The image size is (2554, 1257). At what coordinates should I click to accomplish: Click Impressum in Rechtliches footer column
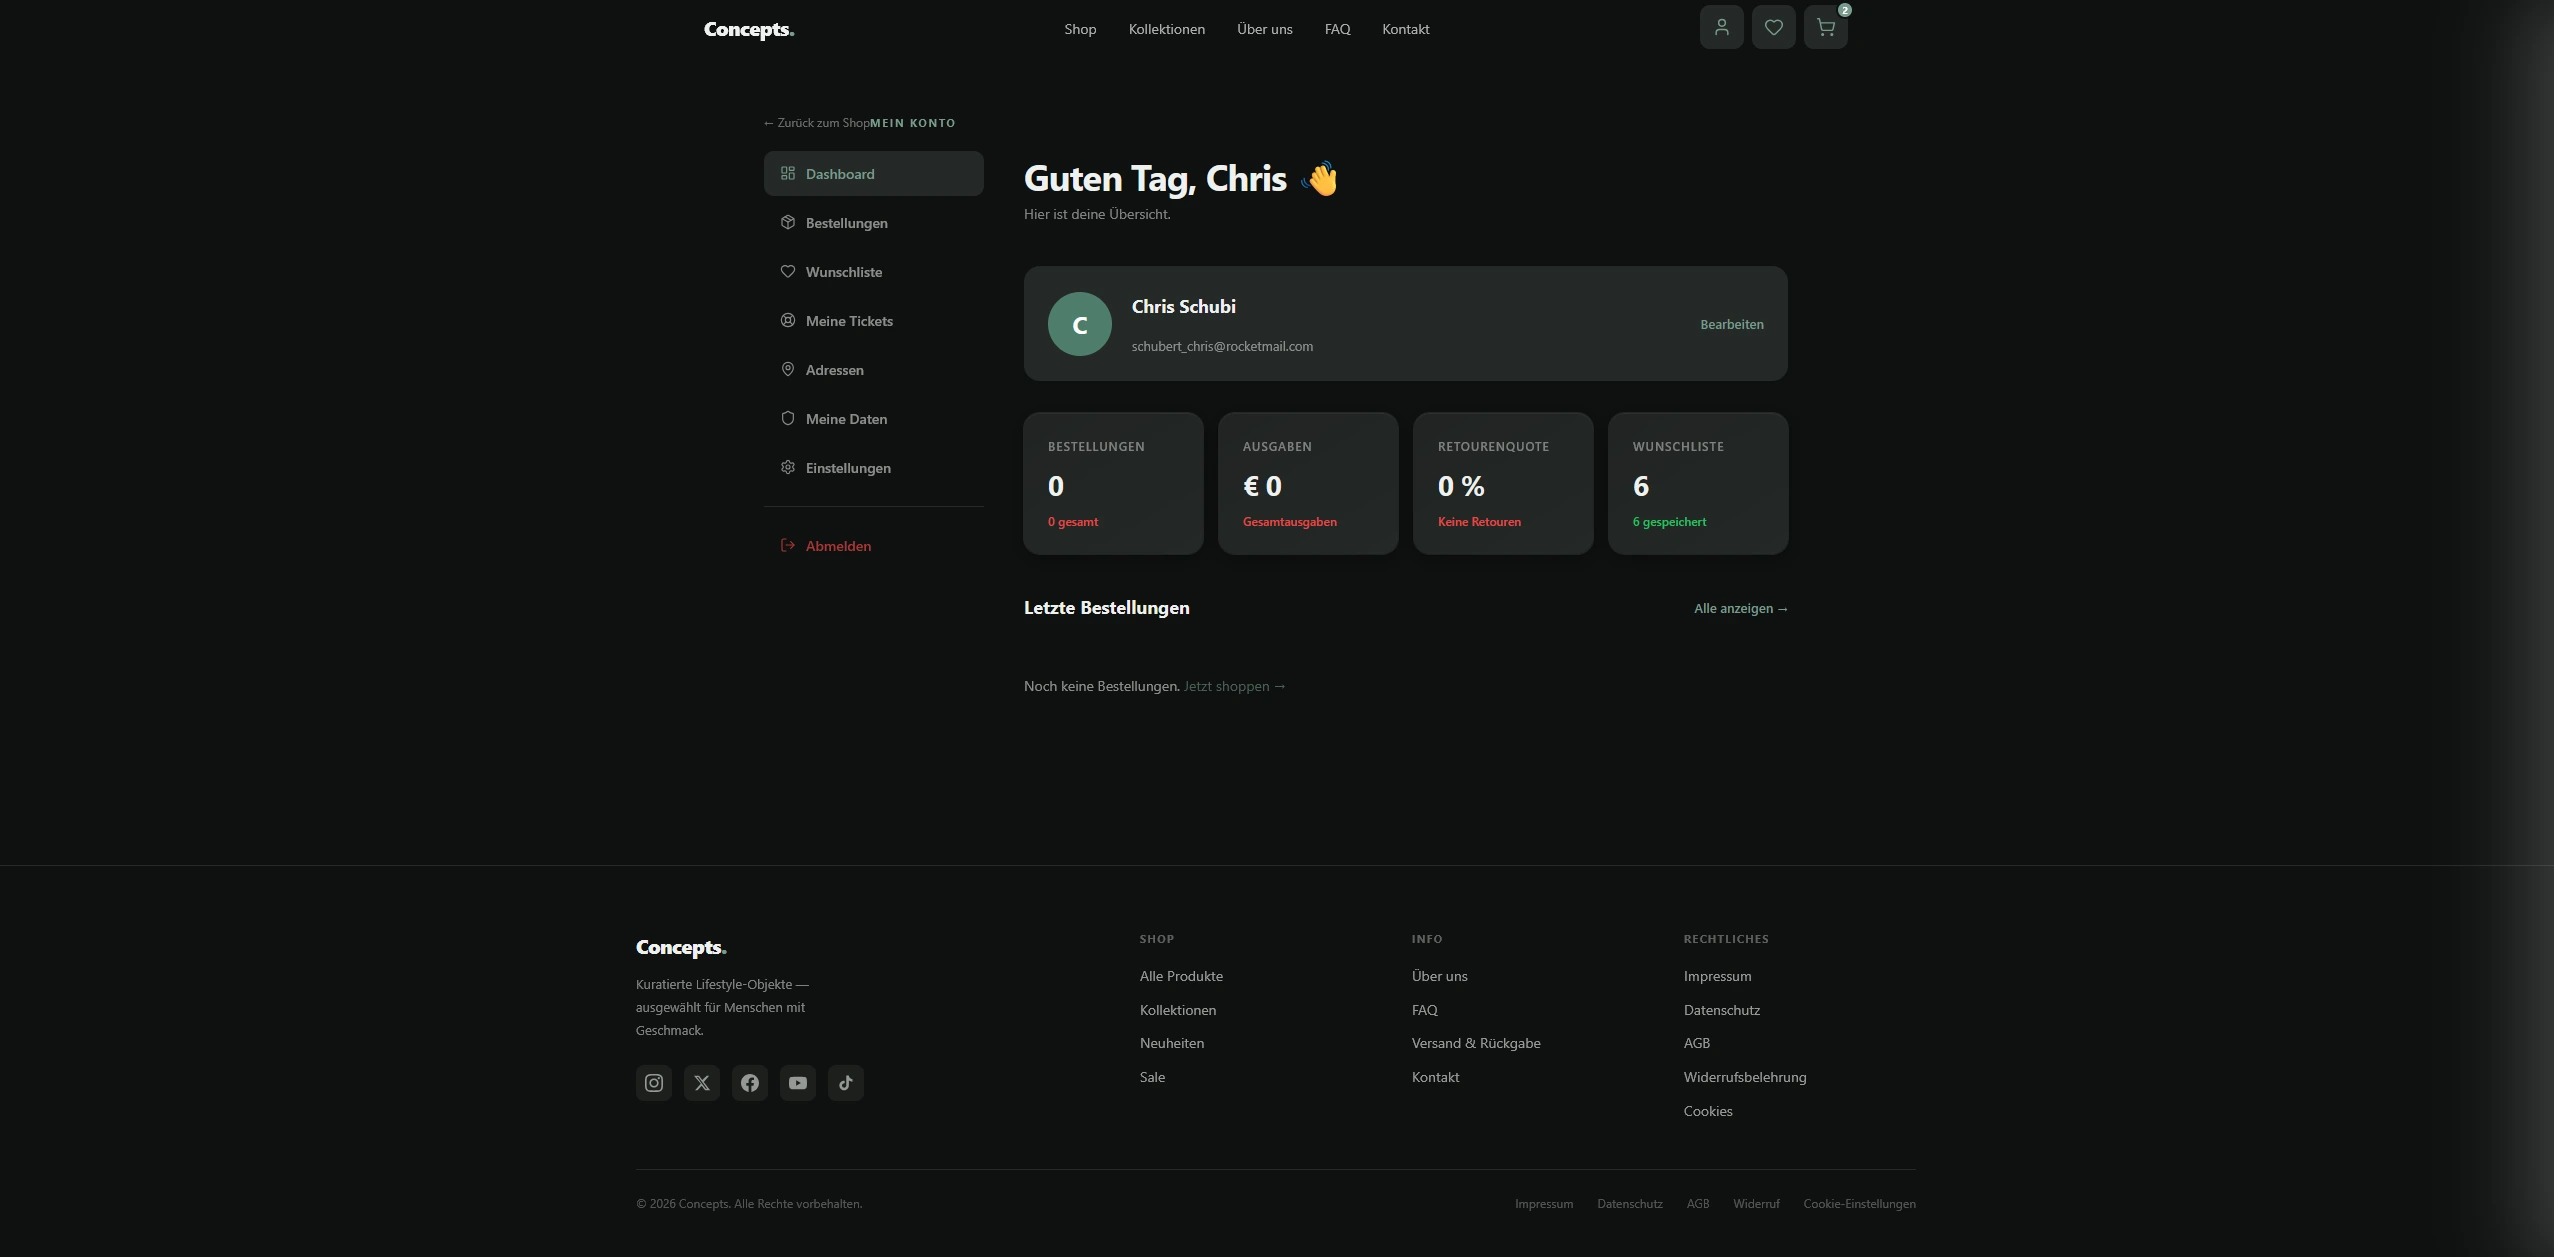tap(1718, 976)
